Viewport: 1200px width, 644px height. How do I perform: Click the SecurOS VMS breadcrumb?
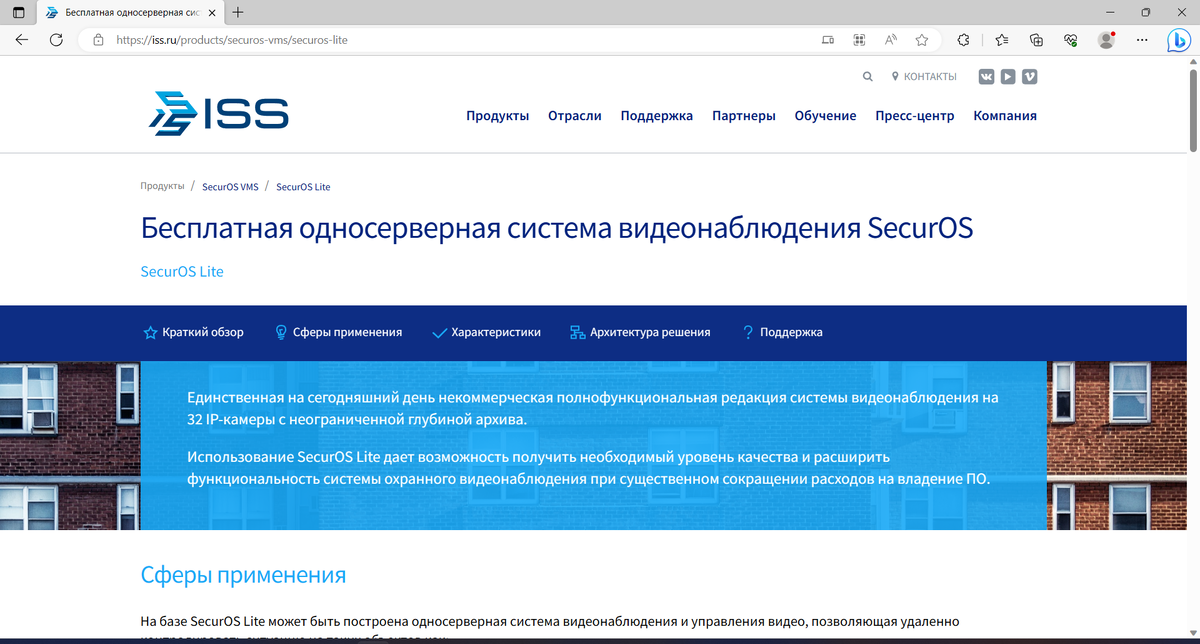[230, 187]
